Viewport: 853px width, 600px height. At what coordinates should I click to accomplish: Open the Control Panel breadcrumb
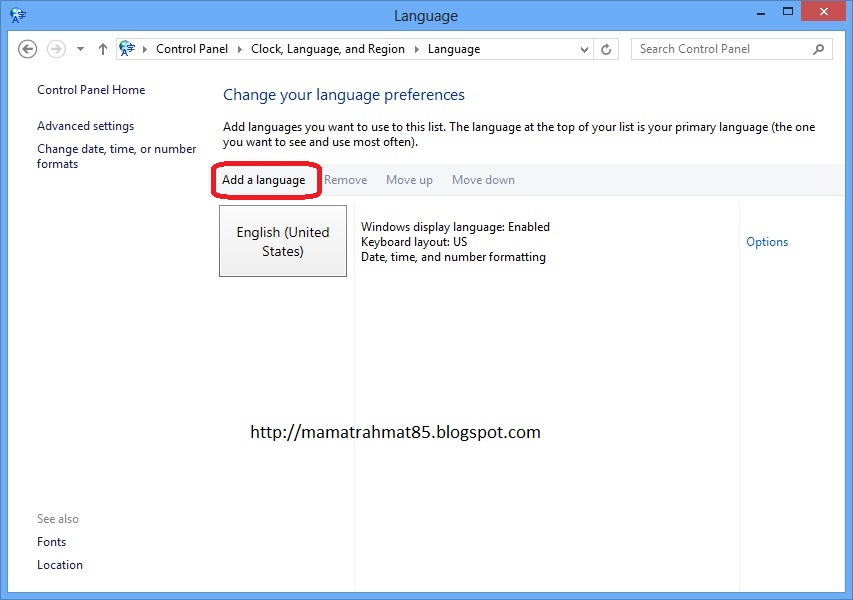pyautogui.click(x=191, y=49)
